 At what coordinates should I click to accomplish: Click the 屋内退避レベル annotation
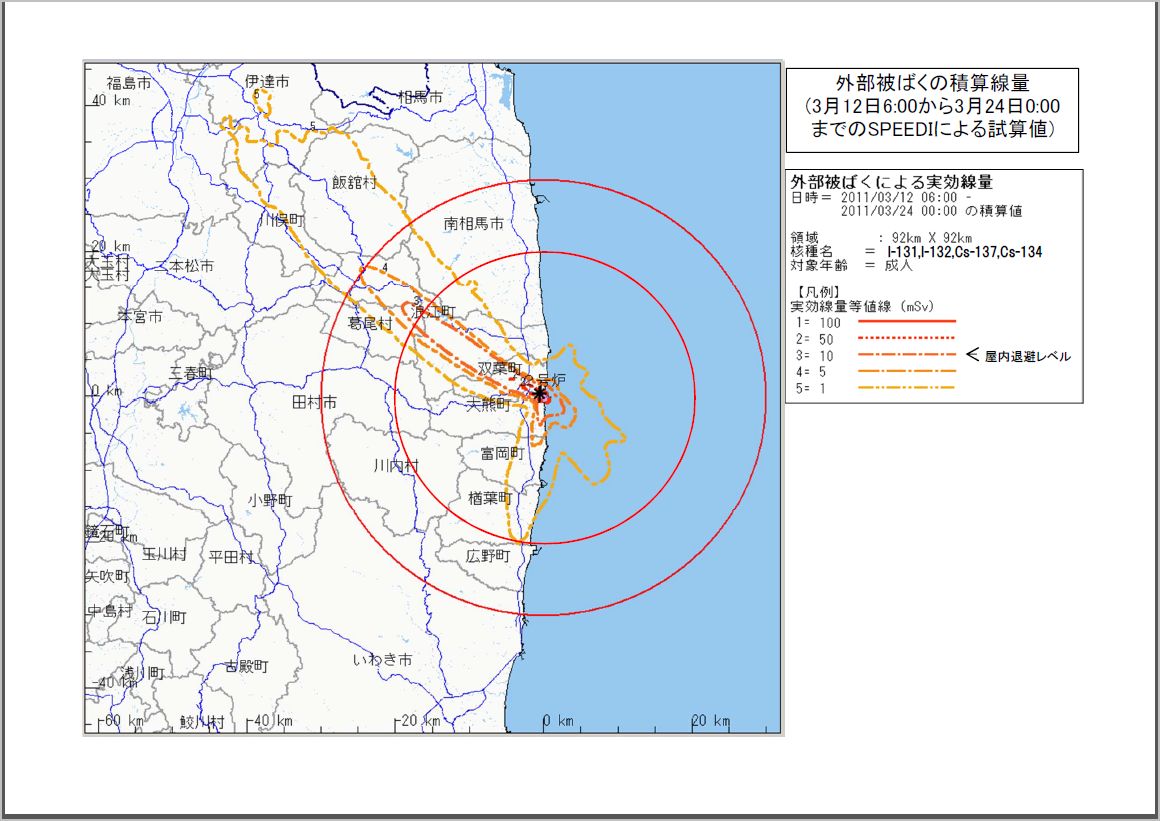point(1028,356)
